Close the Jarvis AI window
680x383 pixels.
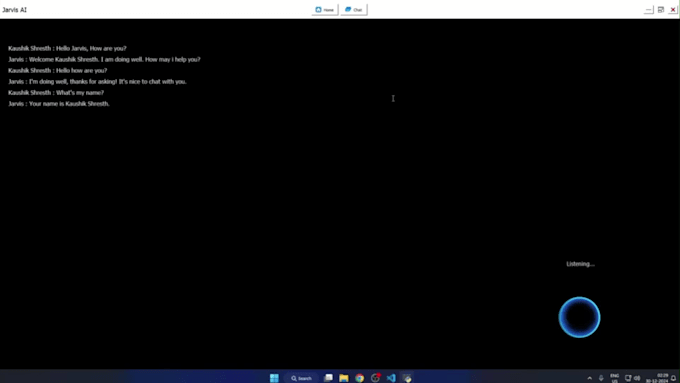(673, 10)
